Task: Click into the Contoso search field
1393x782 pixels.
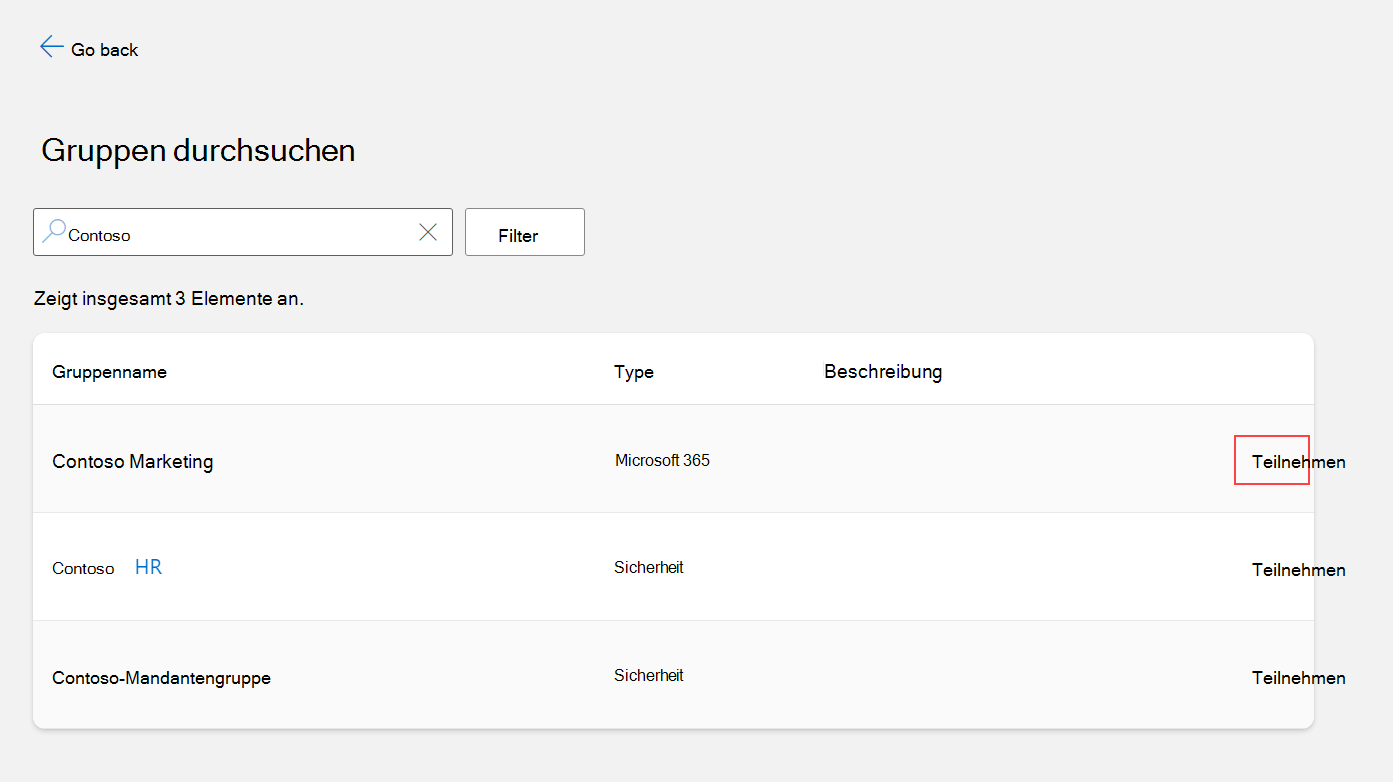Action: pyautogui.click(x=243, y=232)
